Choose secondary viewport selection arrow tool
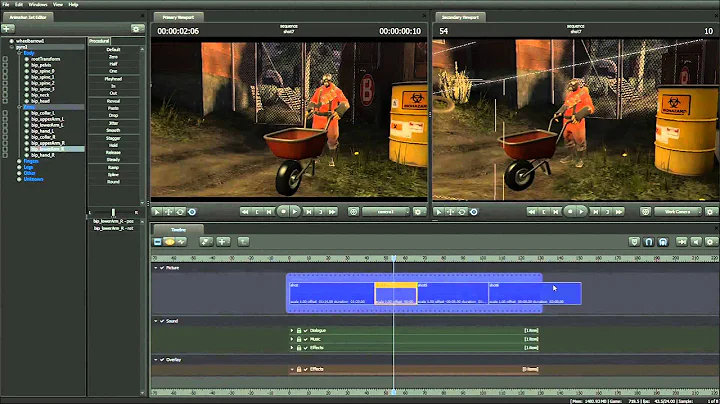Screen dimensions: 720x404 click(438, 212)
